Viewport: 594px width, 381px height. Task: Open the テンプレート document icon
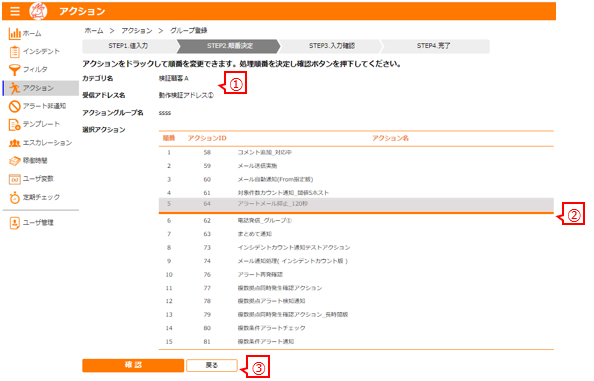click(x=14, y=125)
